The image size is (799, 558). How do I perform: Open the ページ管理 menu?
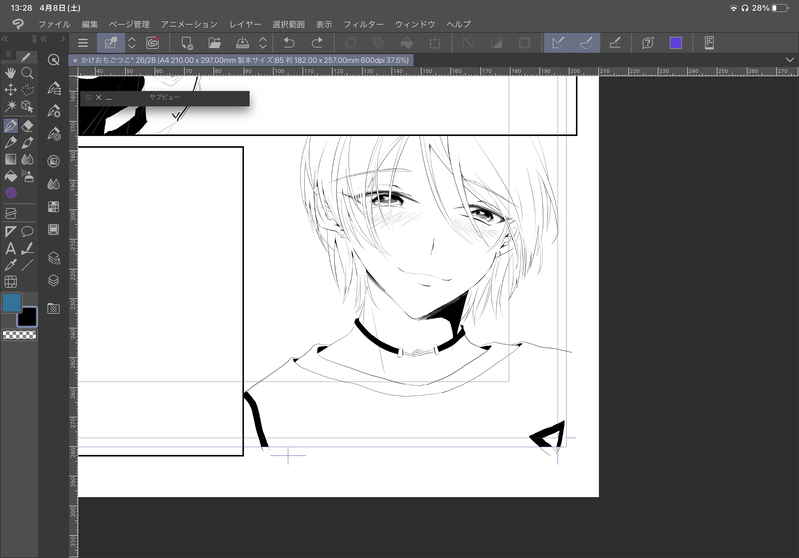click(x=129, y=24)
